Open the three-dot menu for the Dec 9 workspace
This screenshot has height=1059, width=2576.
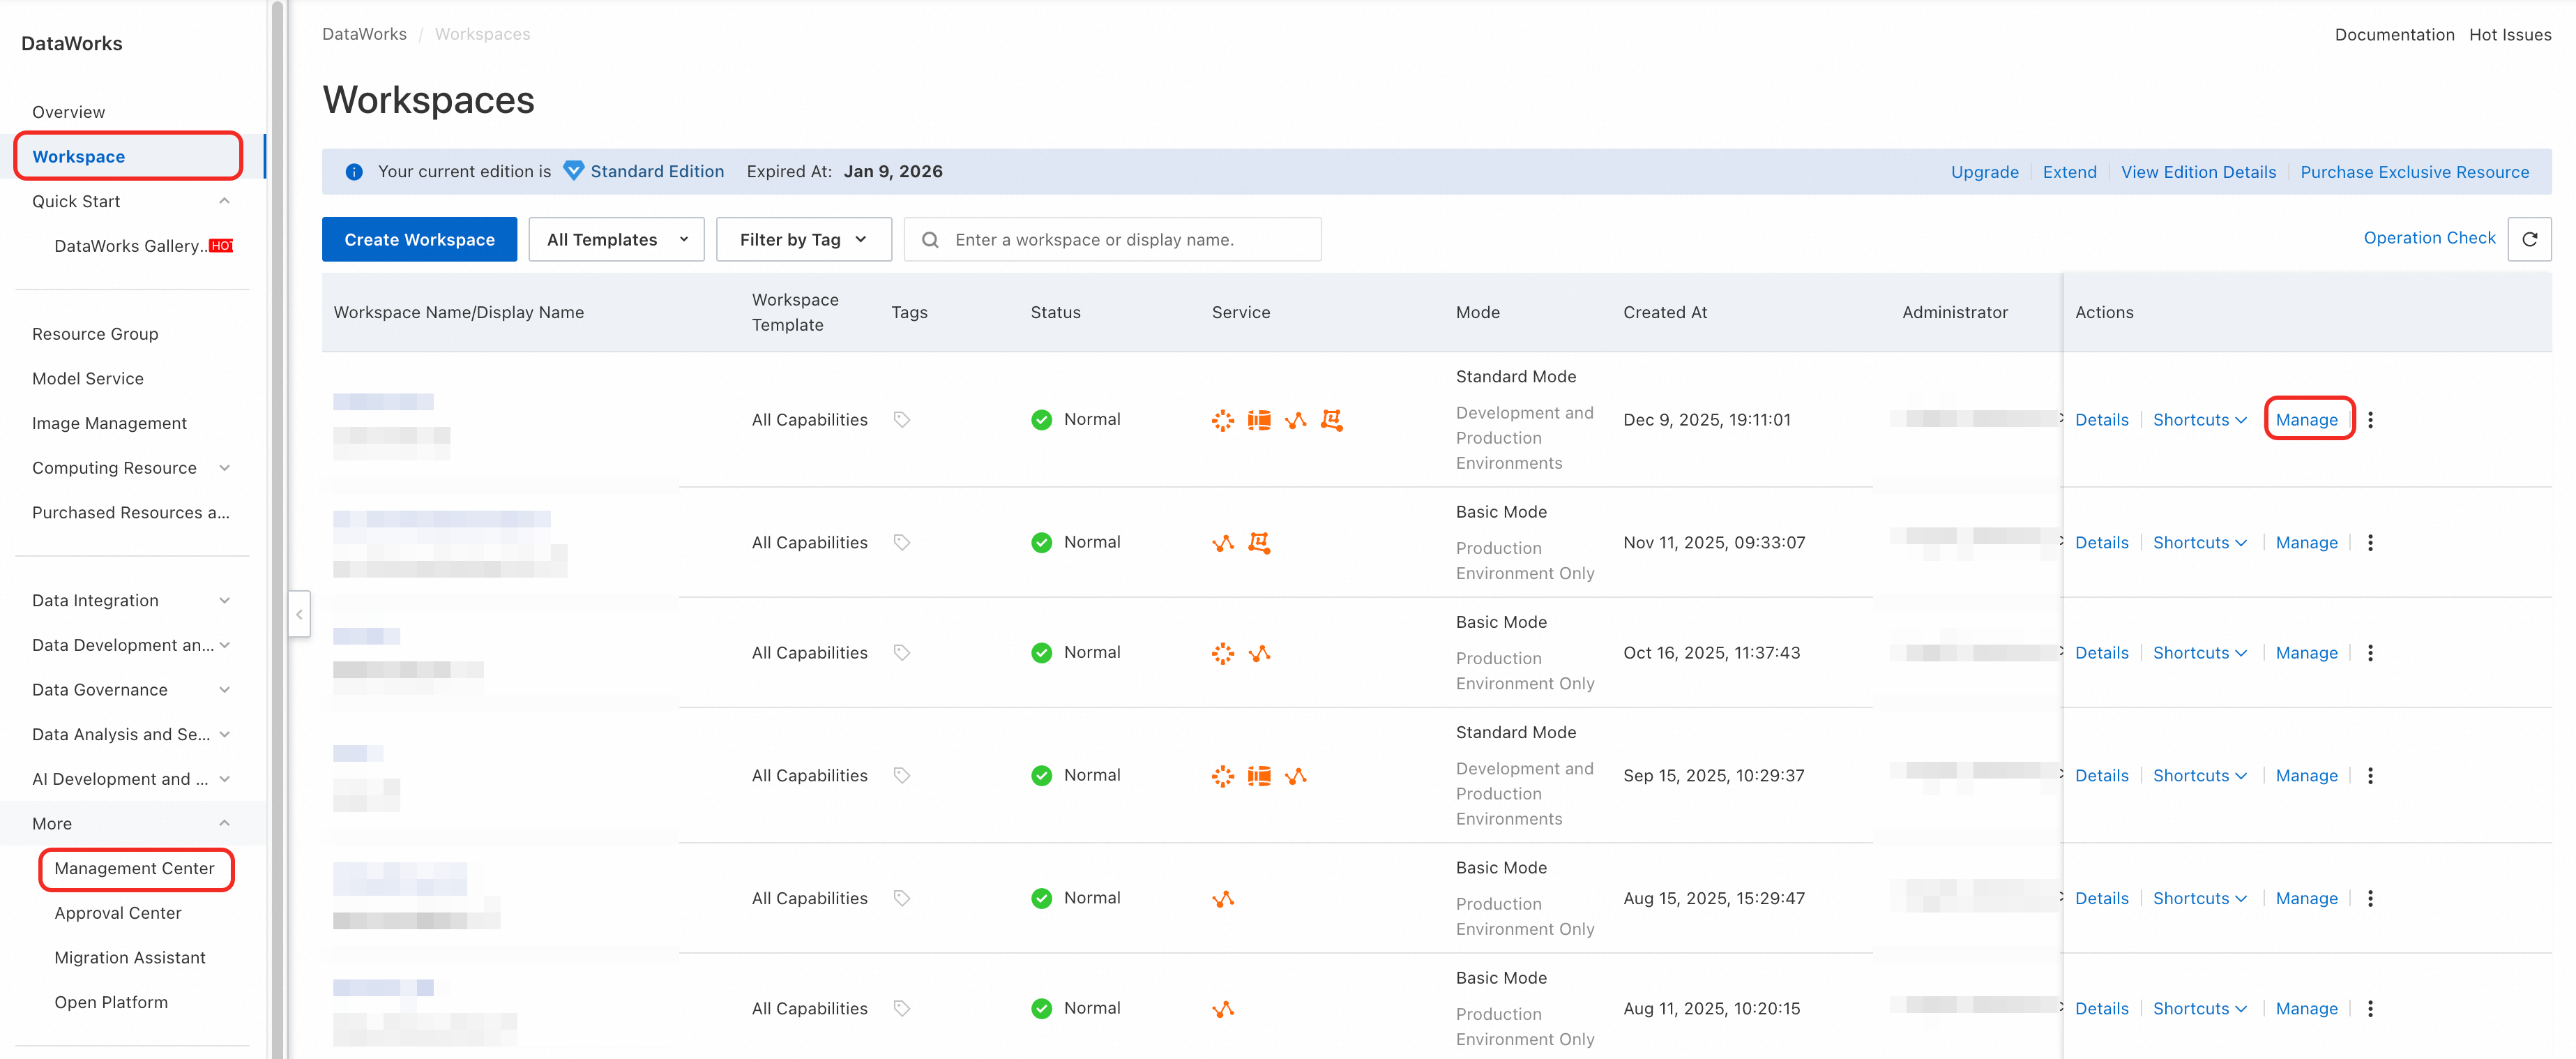(2370, 420)
